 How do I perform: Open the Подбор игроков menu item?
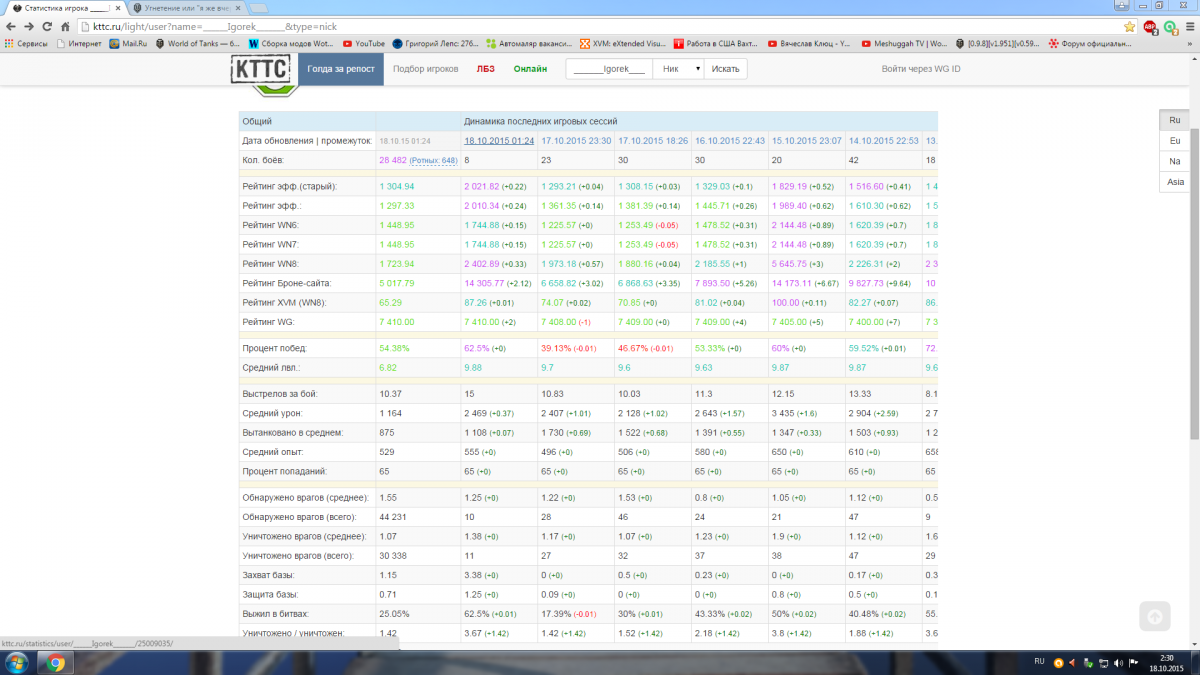pos(426,69)
